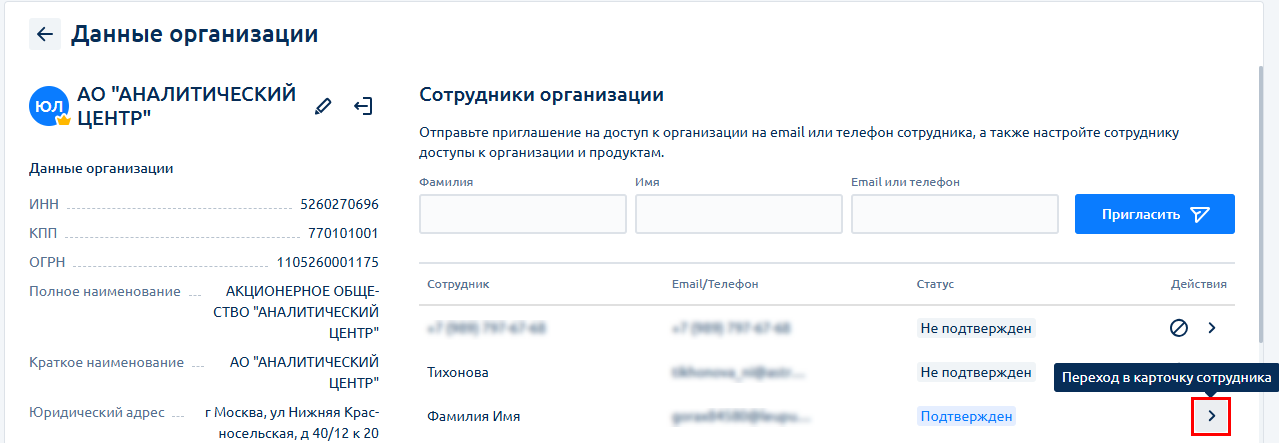The width and height of the screenshot is (1279, 443).
Task: Click the blue ЮЛ organization avatar
Action: click(x=48, y=106)
